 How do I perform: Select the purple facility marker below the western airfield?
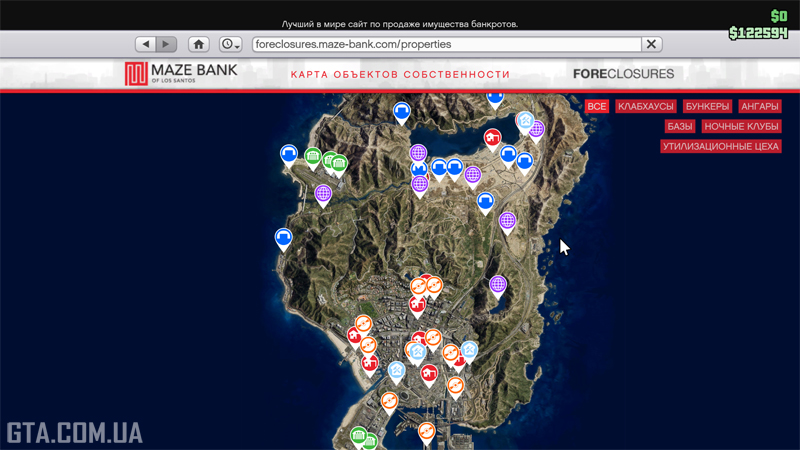point(323,193)
